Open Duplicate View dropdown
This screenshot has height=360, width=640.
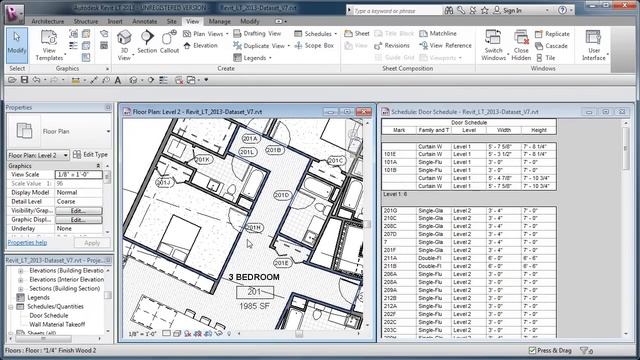pyautogui.click(x=262, y=46)
